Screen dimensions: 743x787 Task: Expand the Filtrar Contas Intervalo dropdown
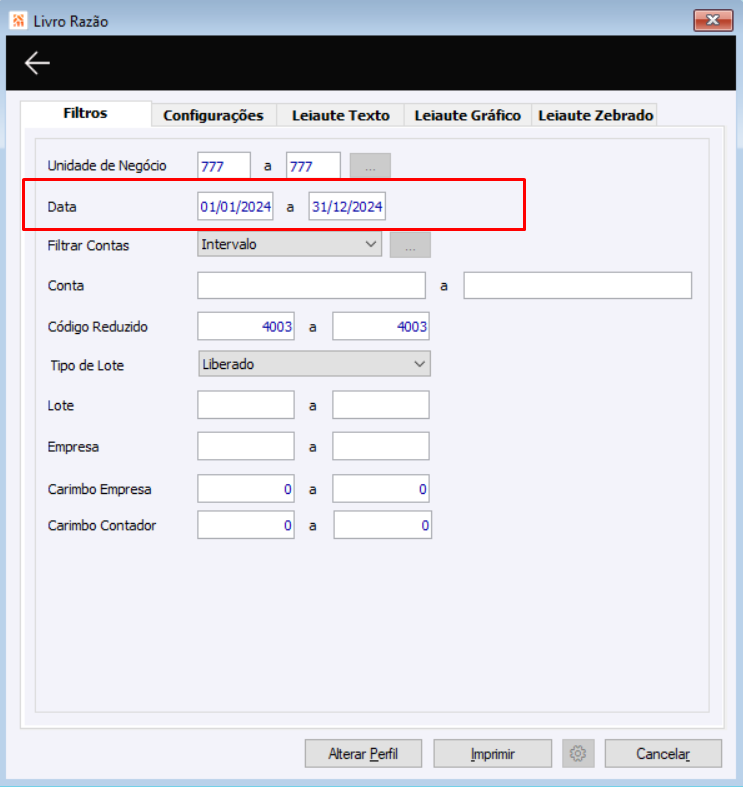click(x=289, y=244)
